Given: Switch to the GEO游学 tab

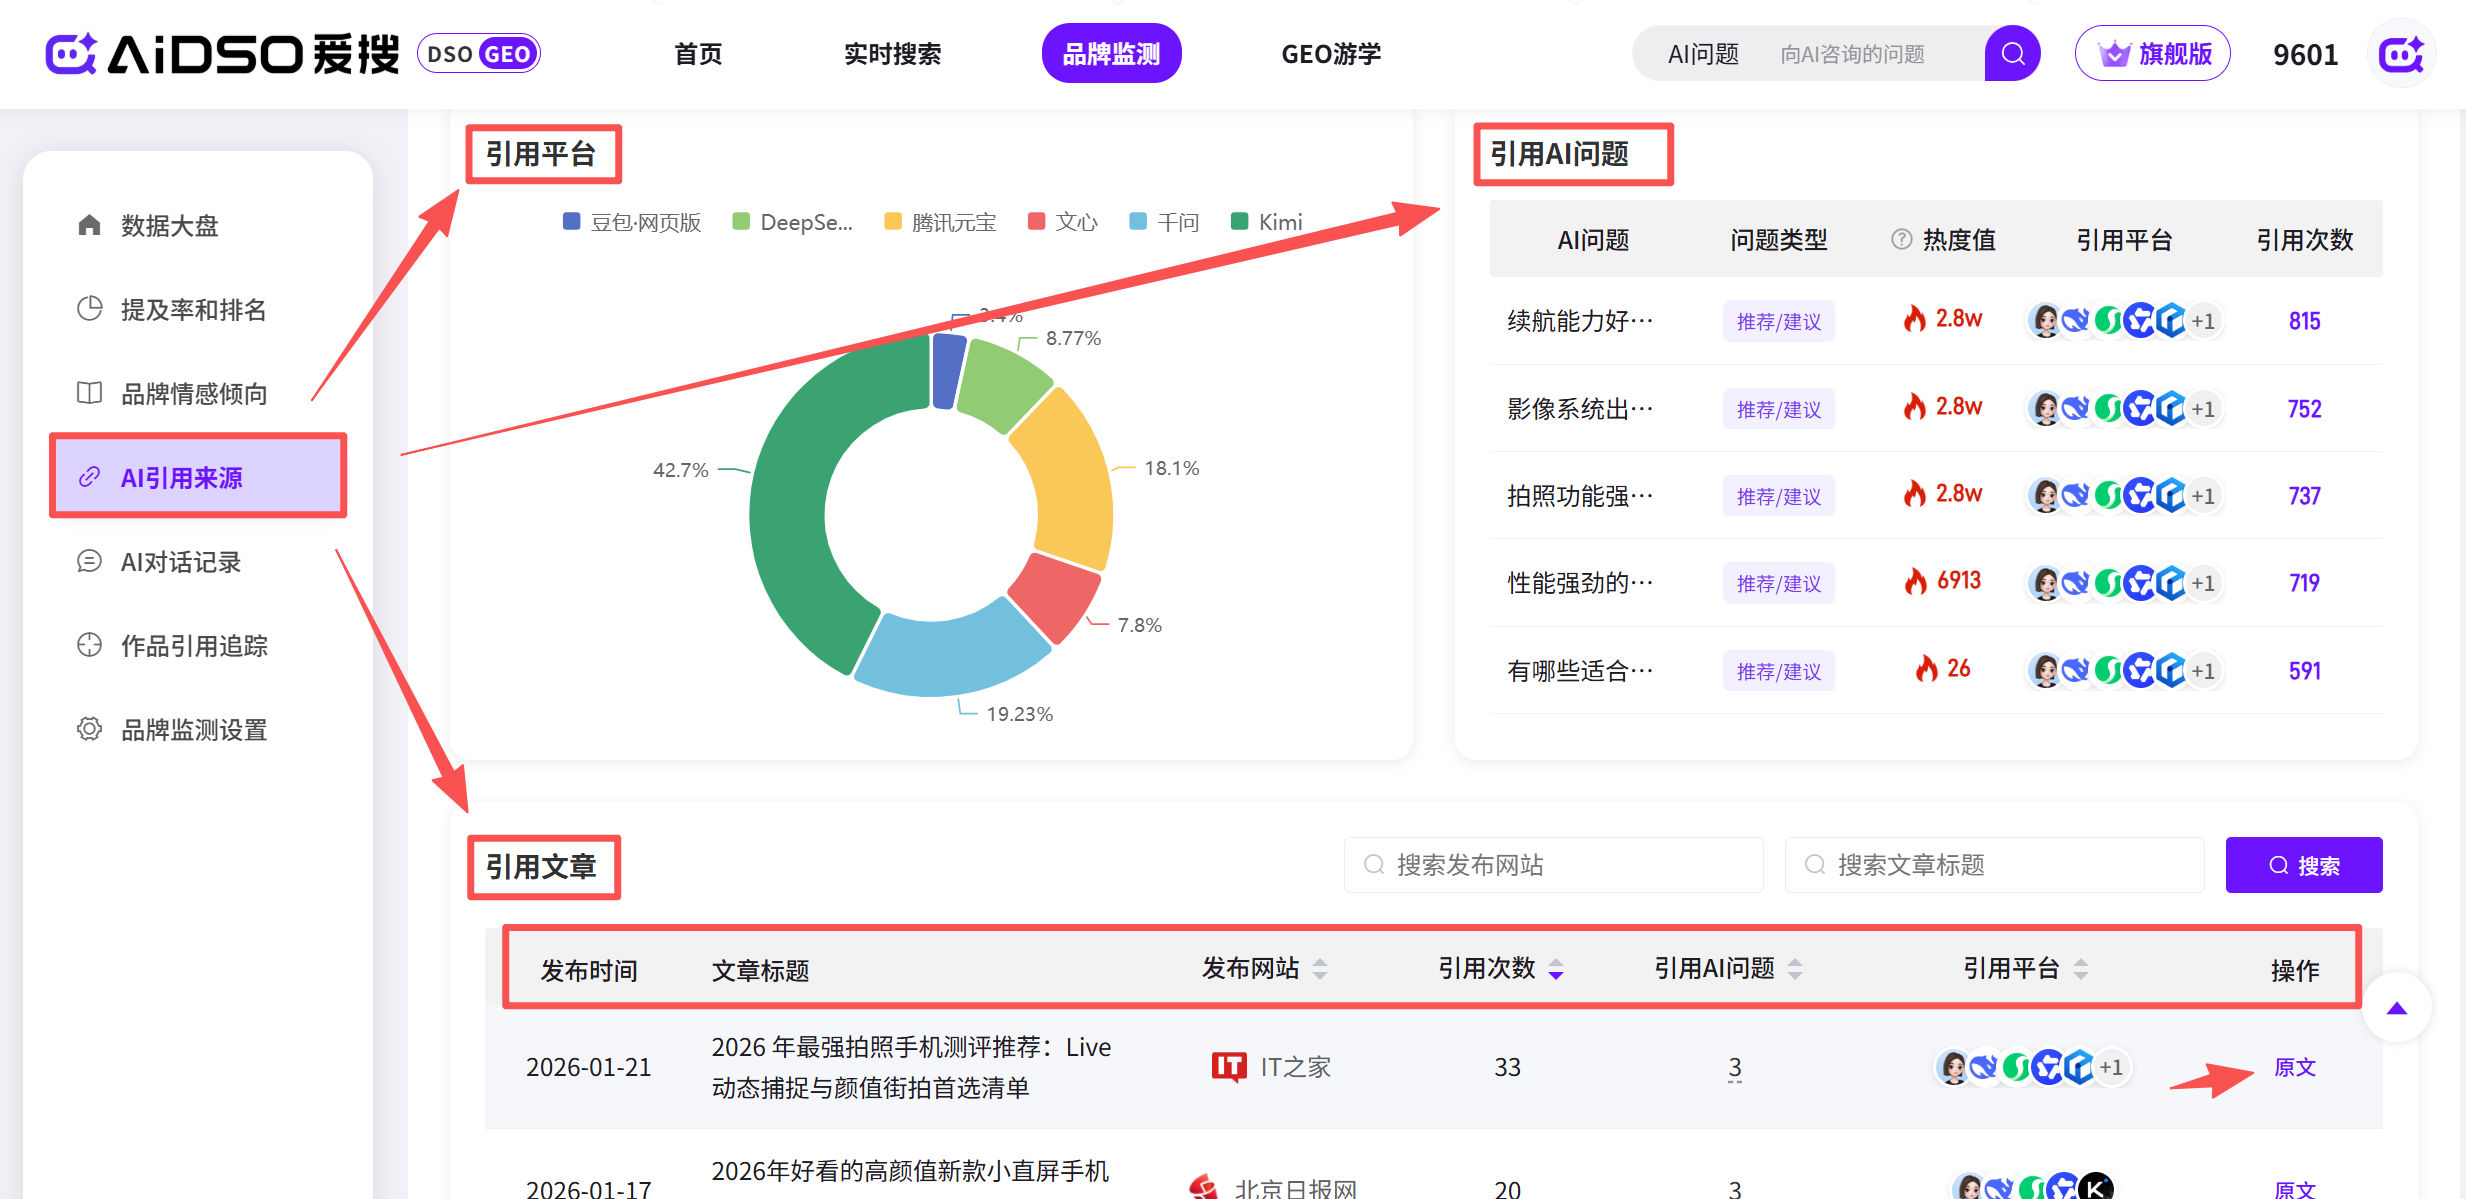Looking at the screenshot, I should pyautogui.click(x=1330, y=54).
